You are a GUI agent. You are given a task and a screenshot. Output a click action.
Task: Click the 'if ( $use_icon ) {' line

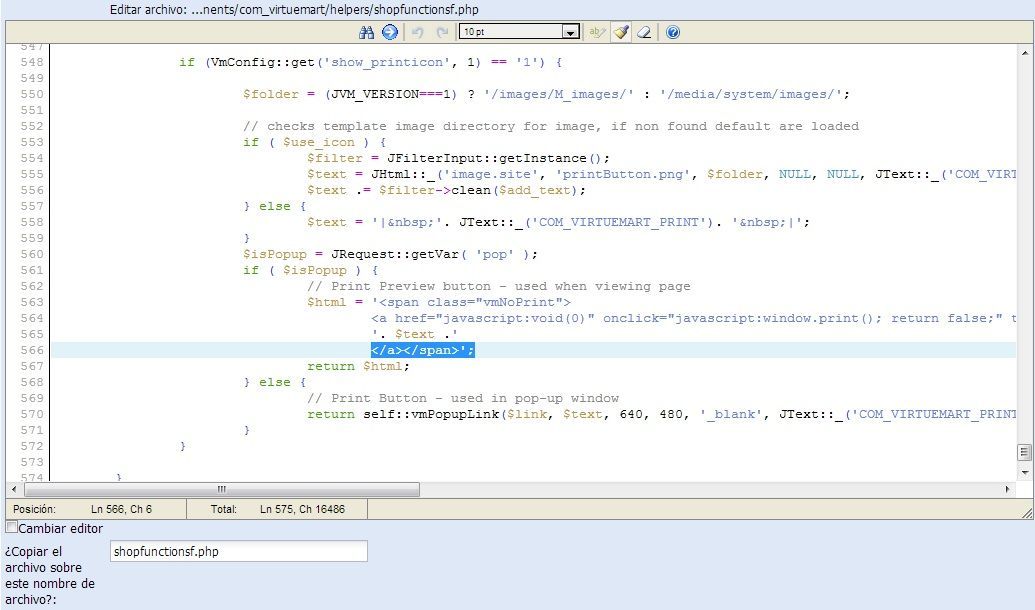pos(314,142)
